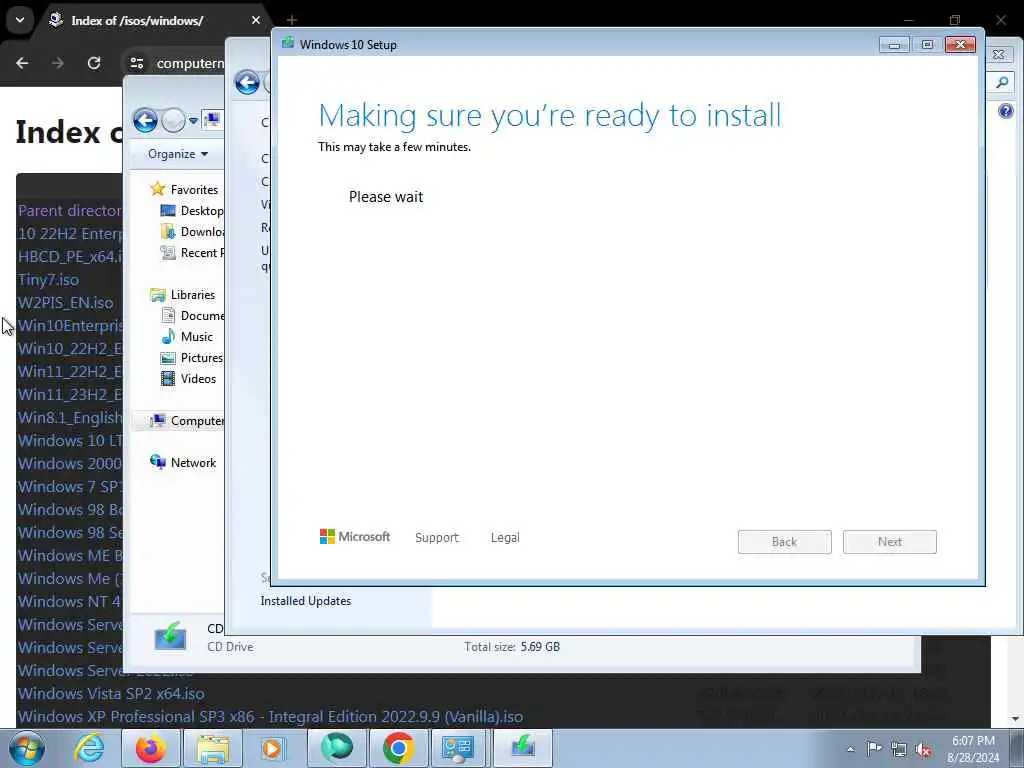Open the muted volume tray icon

click(923, 750)
